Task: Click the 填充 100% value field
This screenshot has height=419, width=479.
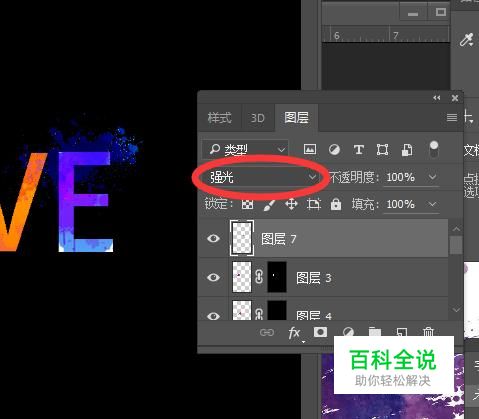Action: 401,204
